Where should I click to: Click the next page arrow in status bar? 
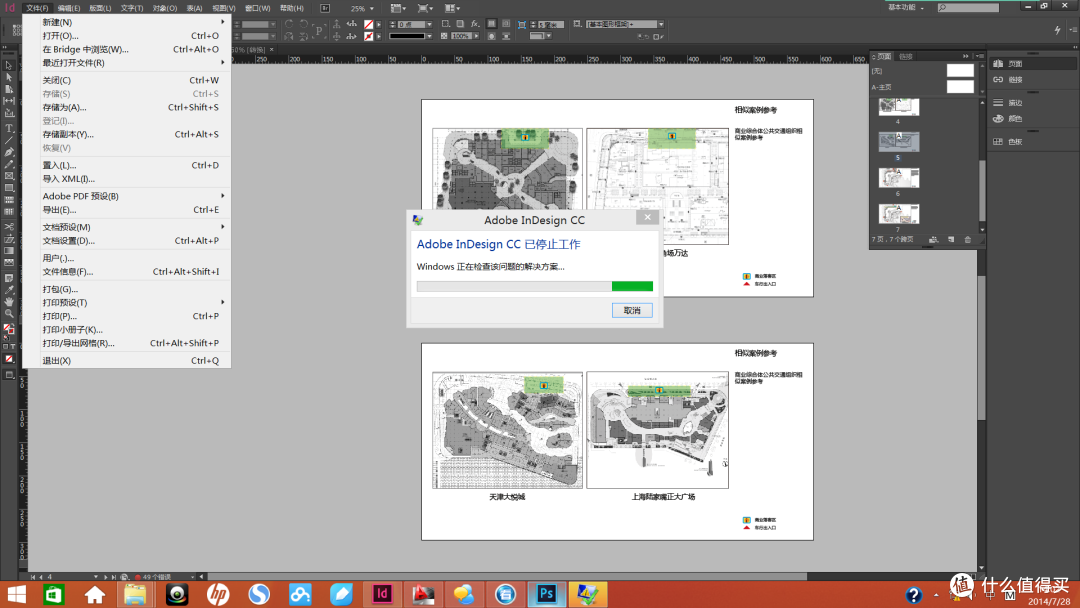[105, 577]
